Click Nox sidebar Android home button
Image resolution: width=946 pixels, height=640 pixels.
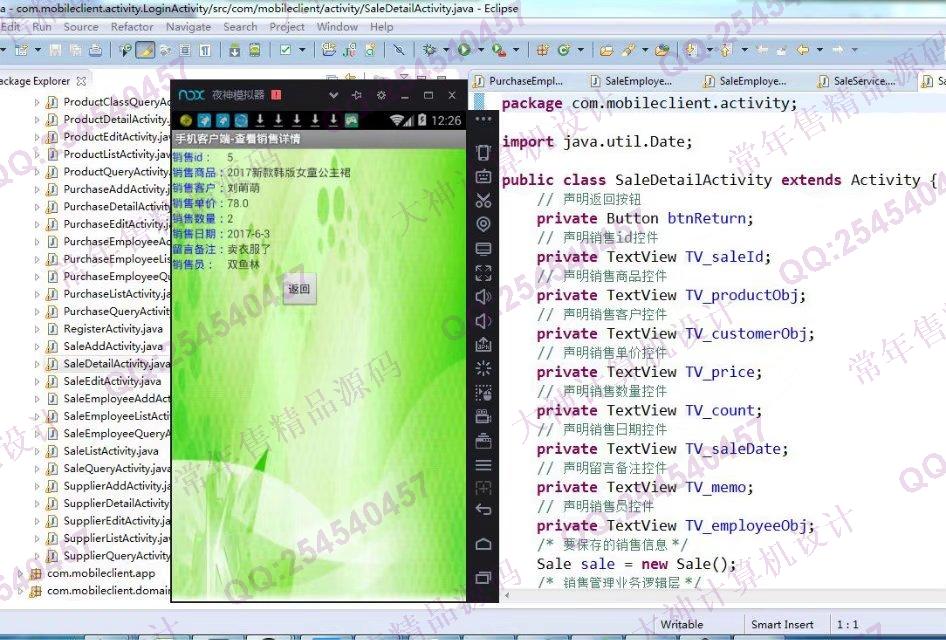click(x=483, y=544)
